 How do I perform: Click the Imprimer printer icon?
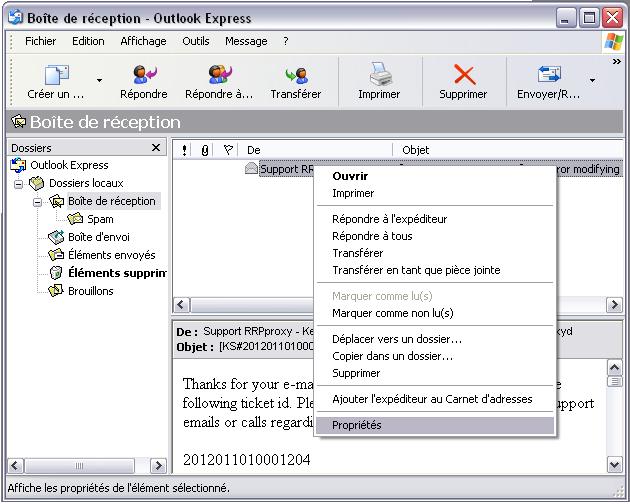[x=380, y=74]
